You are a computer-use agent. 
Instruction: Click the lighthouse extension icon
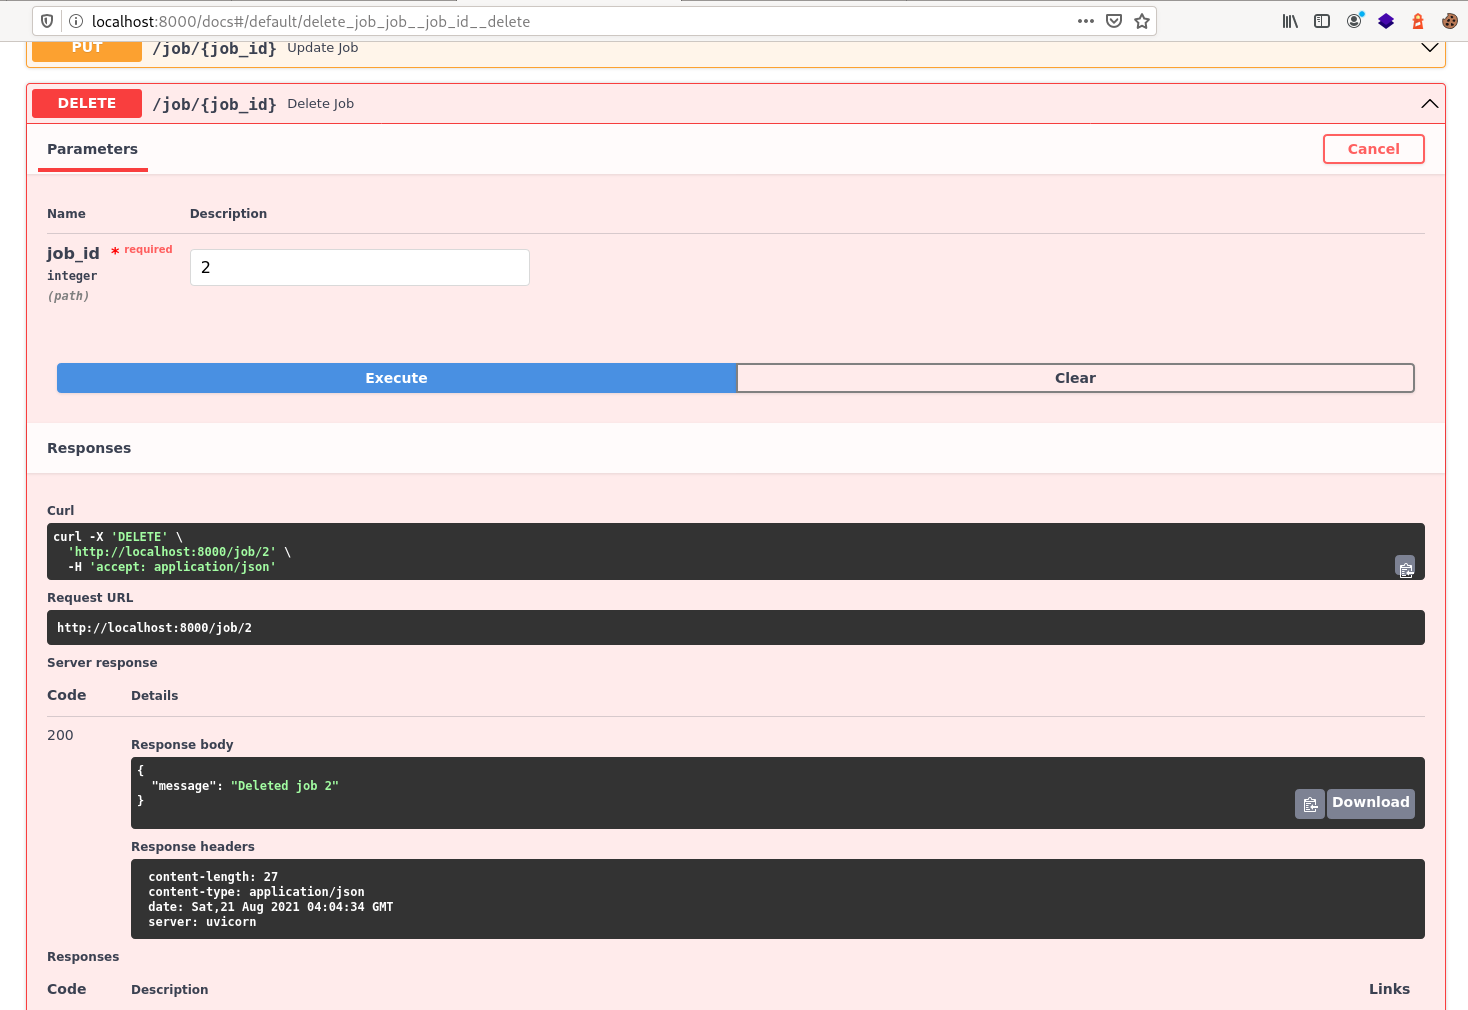tap(1417, 21)
